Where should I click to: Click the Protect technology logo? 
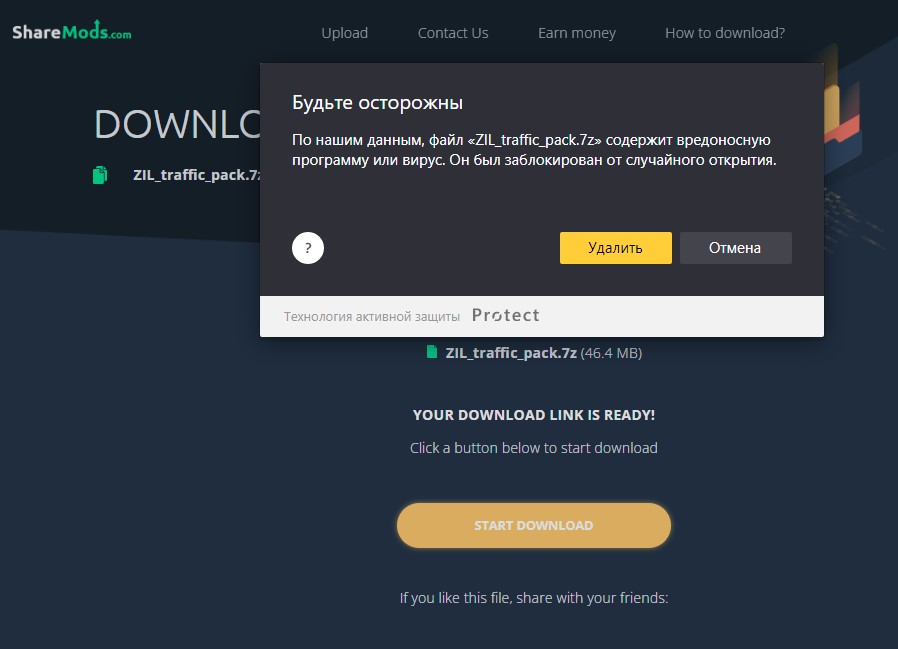tap(506, 316)
